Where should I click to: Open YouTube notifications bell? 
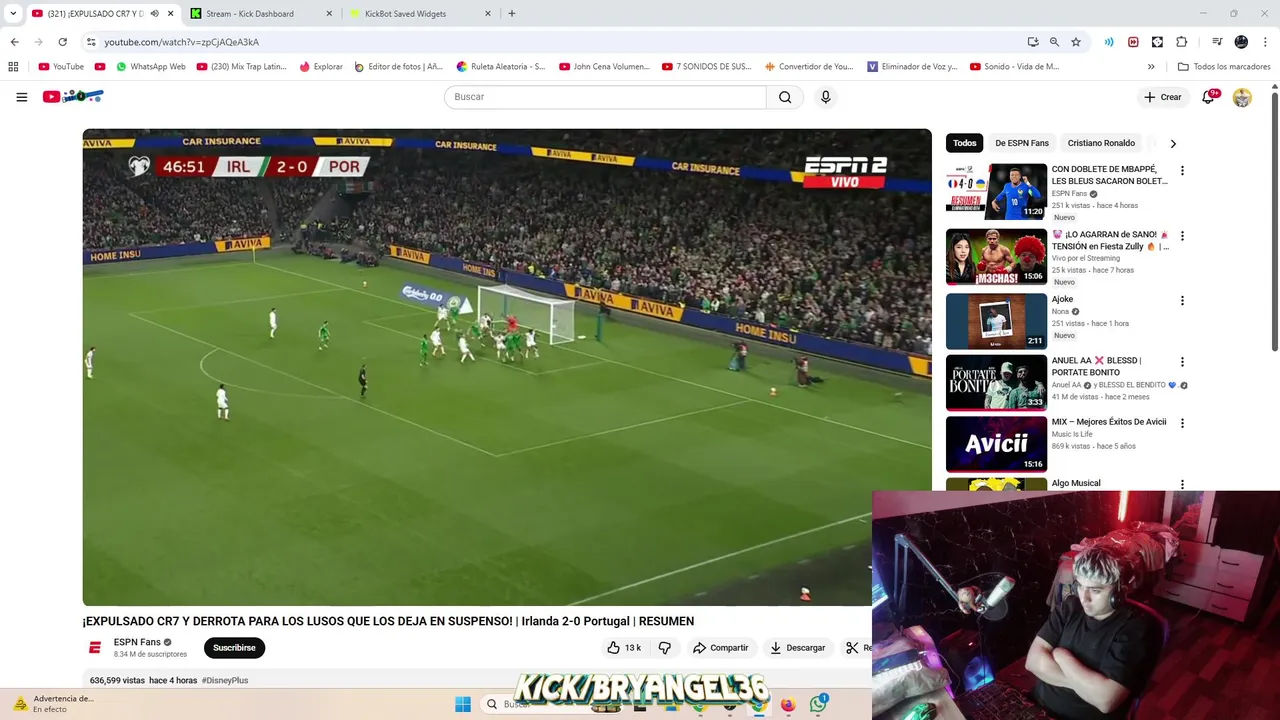click(1208, 97)
